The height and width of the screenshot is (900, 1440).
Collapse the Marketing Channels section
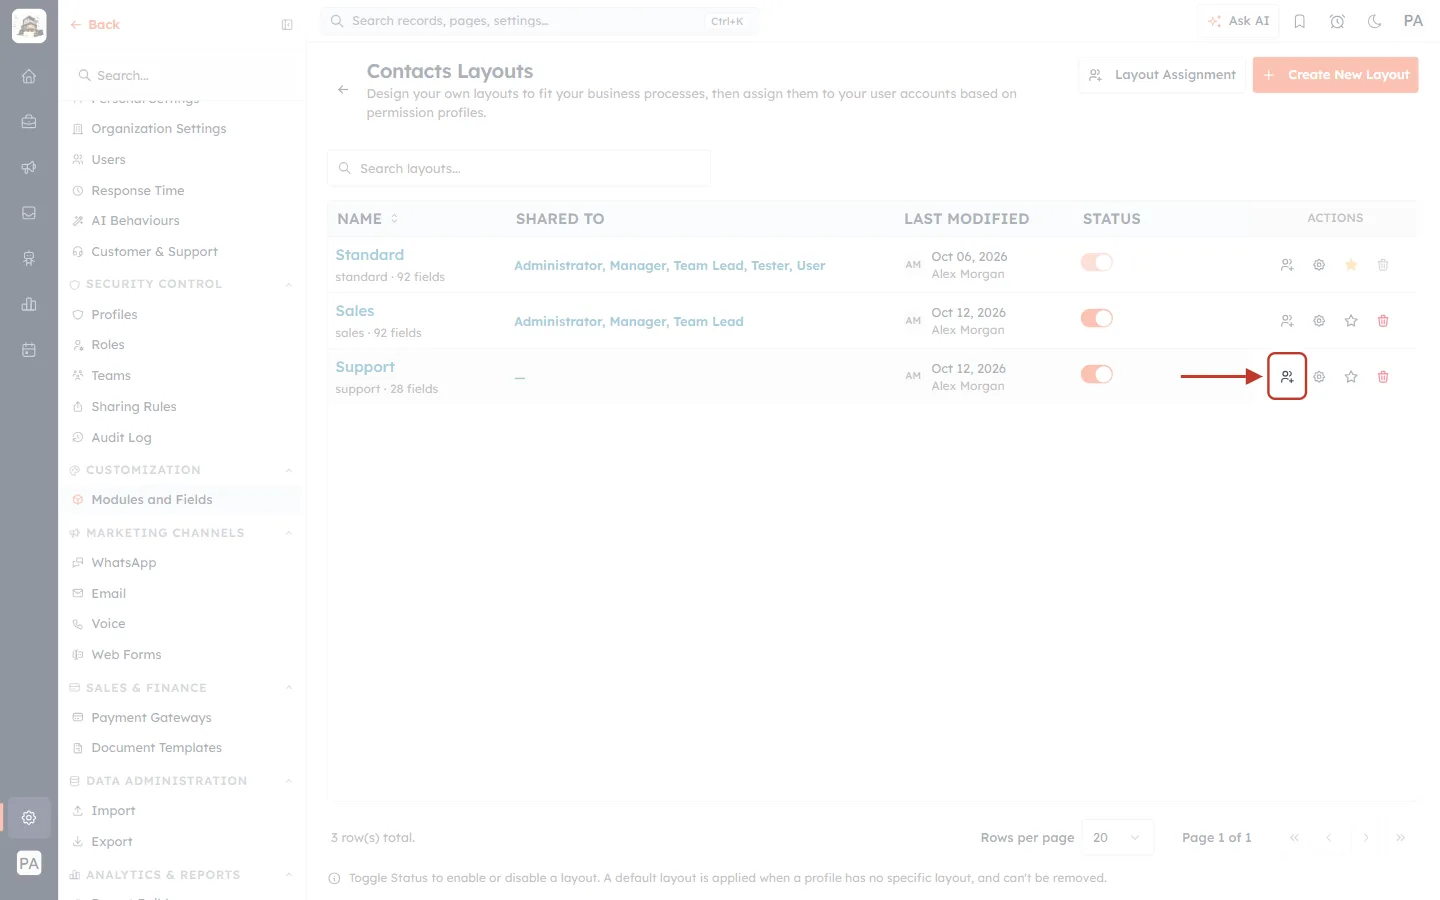[289, 534]
